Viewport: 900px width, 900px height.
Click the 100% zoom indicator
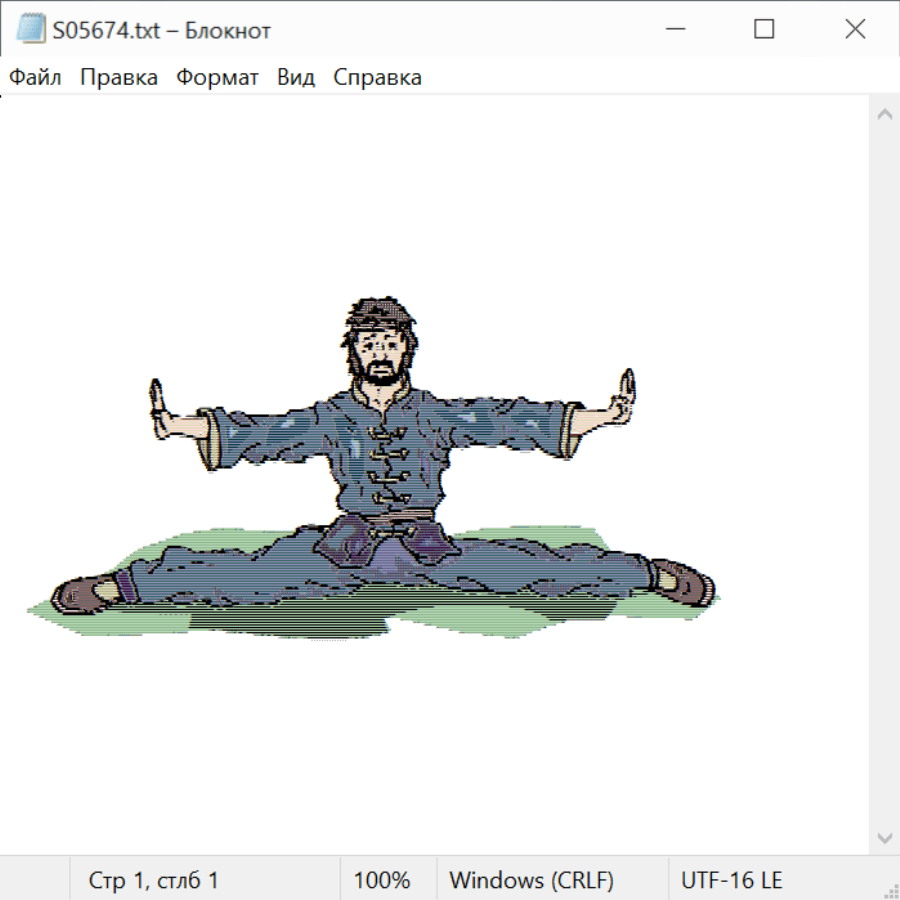pos(381,881)
